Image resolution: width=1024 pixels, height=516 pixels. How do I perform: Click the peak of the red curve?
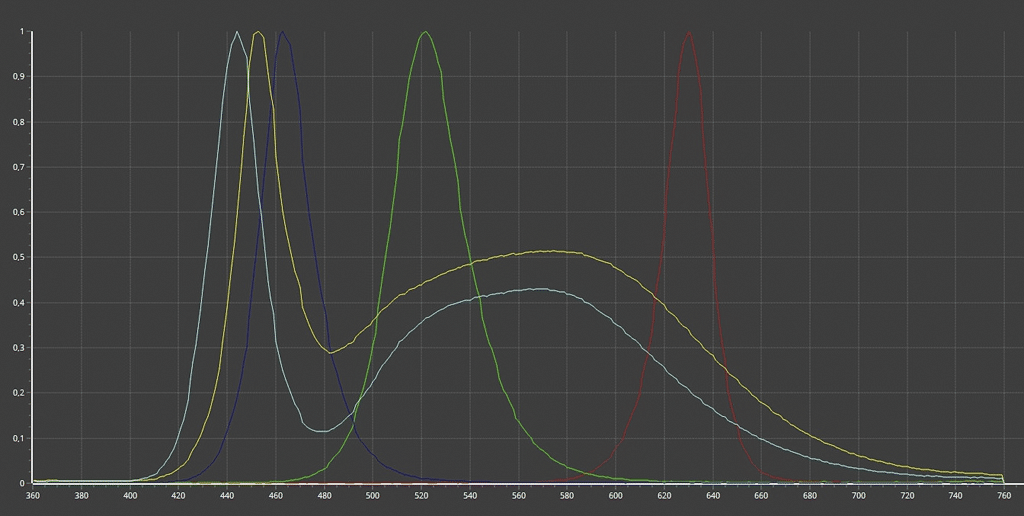click(x=689, y=32)
